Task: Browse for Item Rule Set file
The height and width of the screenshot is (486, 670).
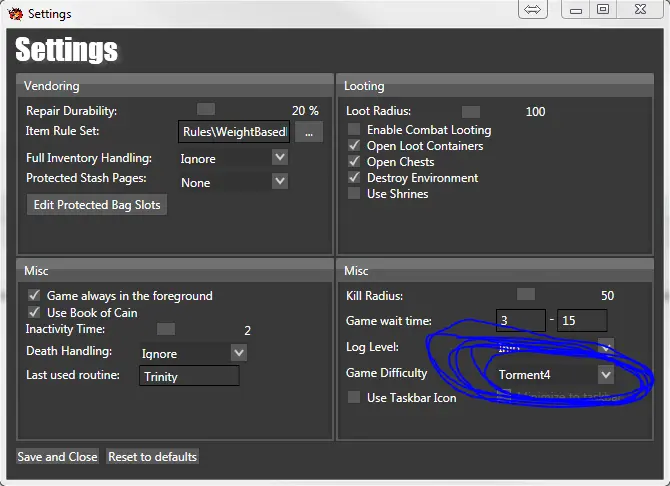Action: [308, 132]
